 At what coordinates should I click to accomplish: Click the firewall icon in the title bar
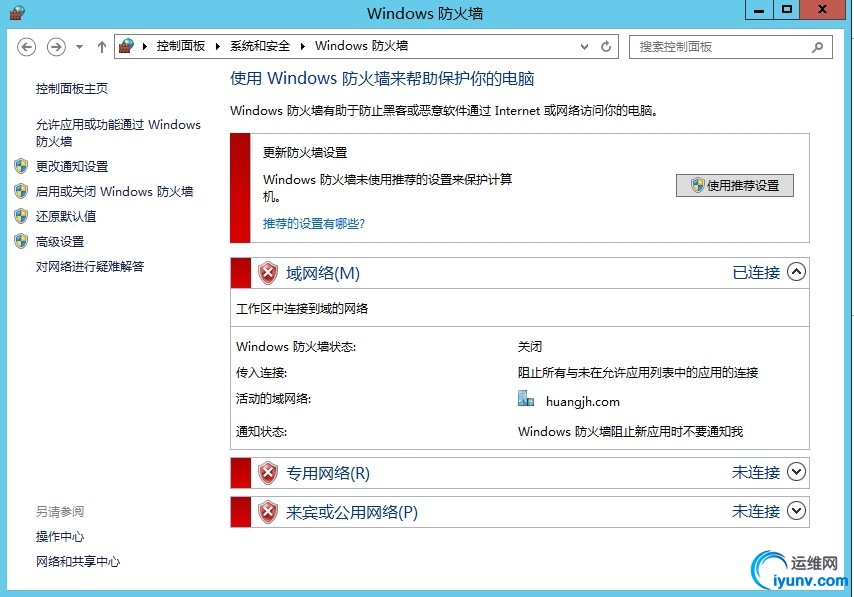click(17, 13)
